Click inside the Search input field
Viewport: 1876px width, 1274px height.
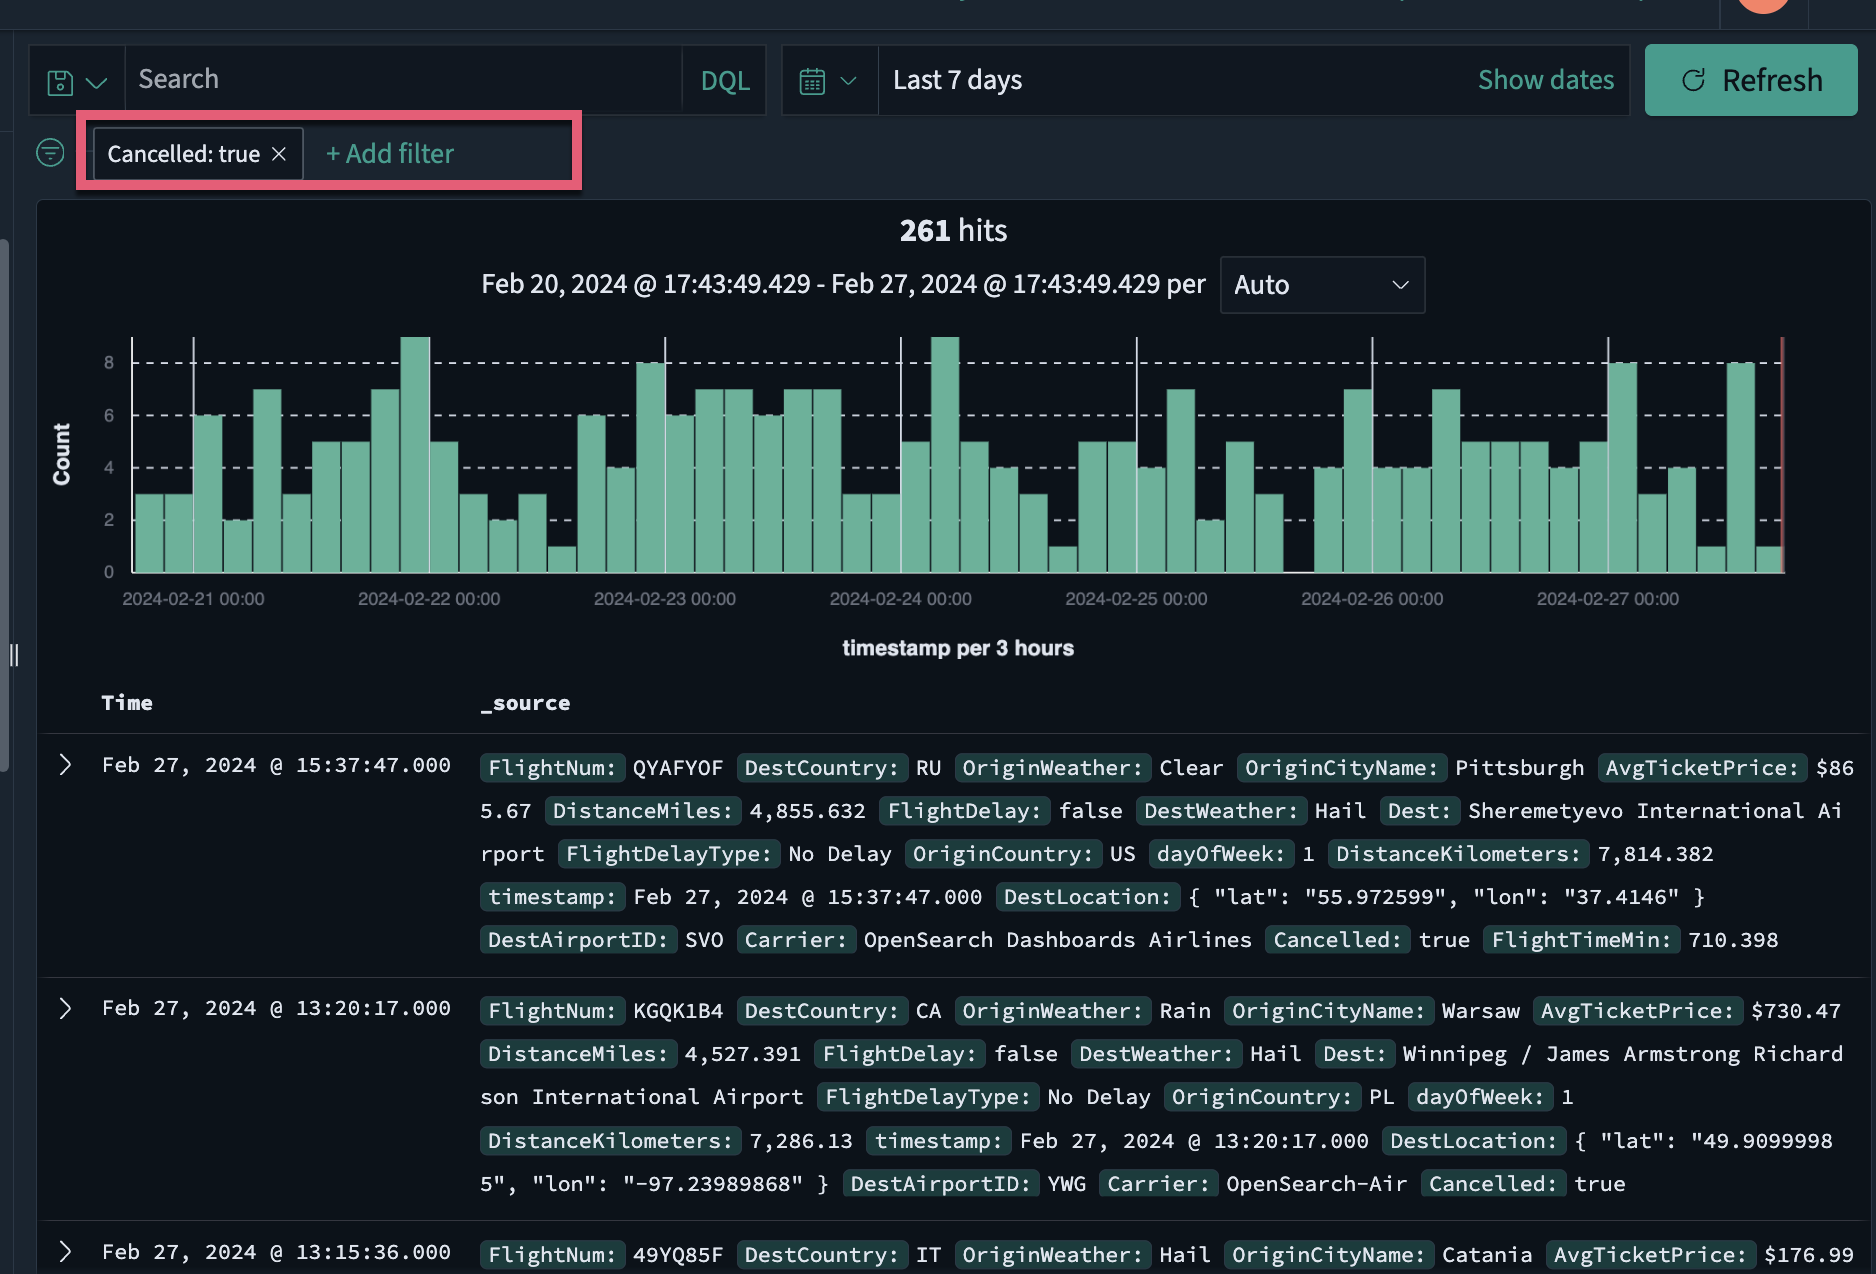(x=400, y=78)
